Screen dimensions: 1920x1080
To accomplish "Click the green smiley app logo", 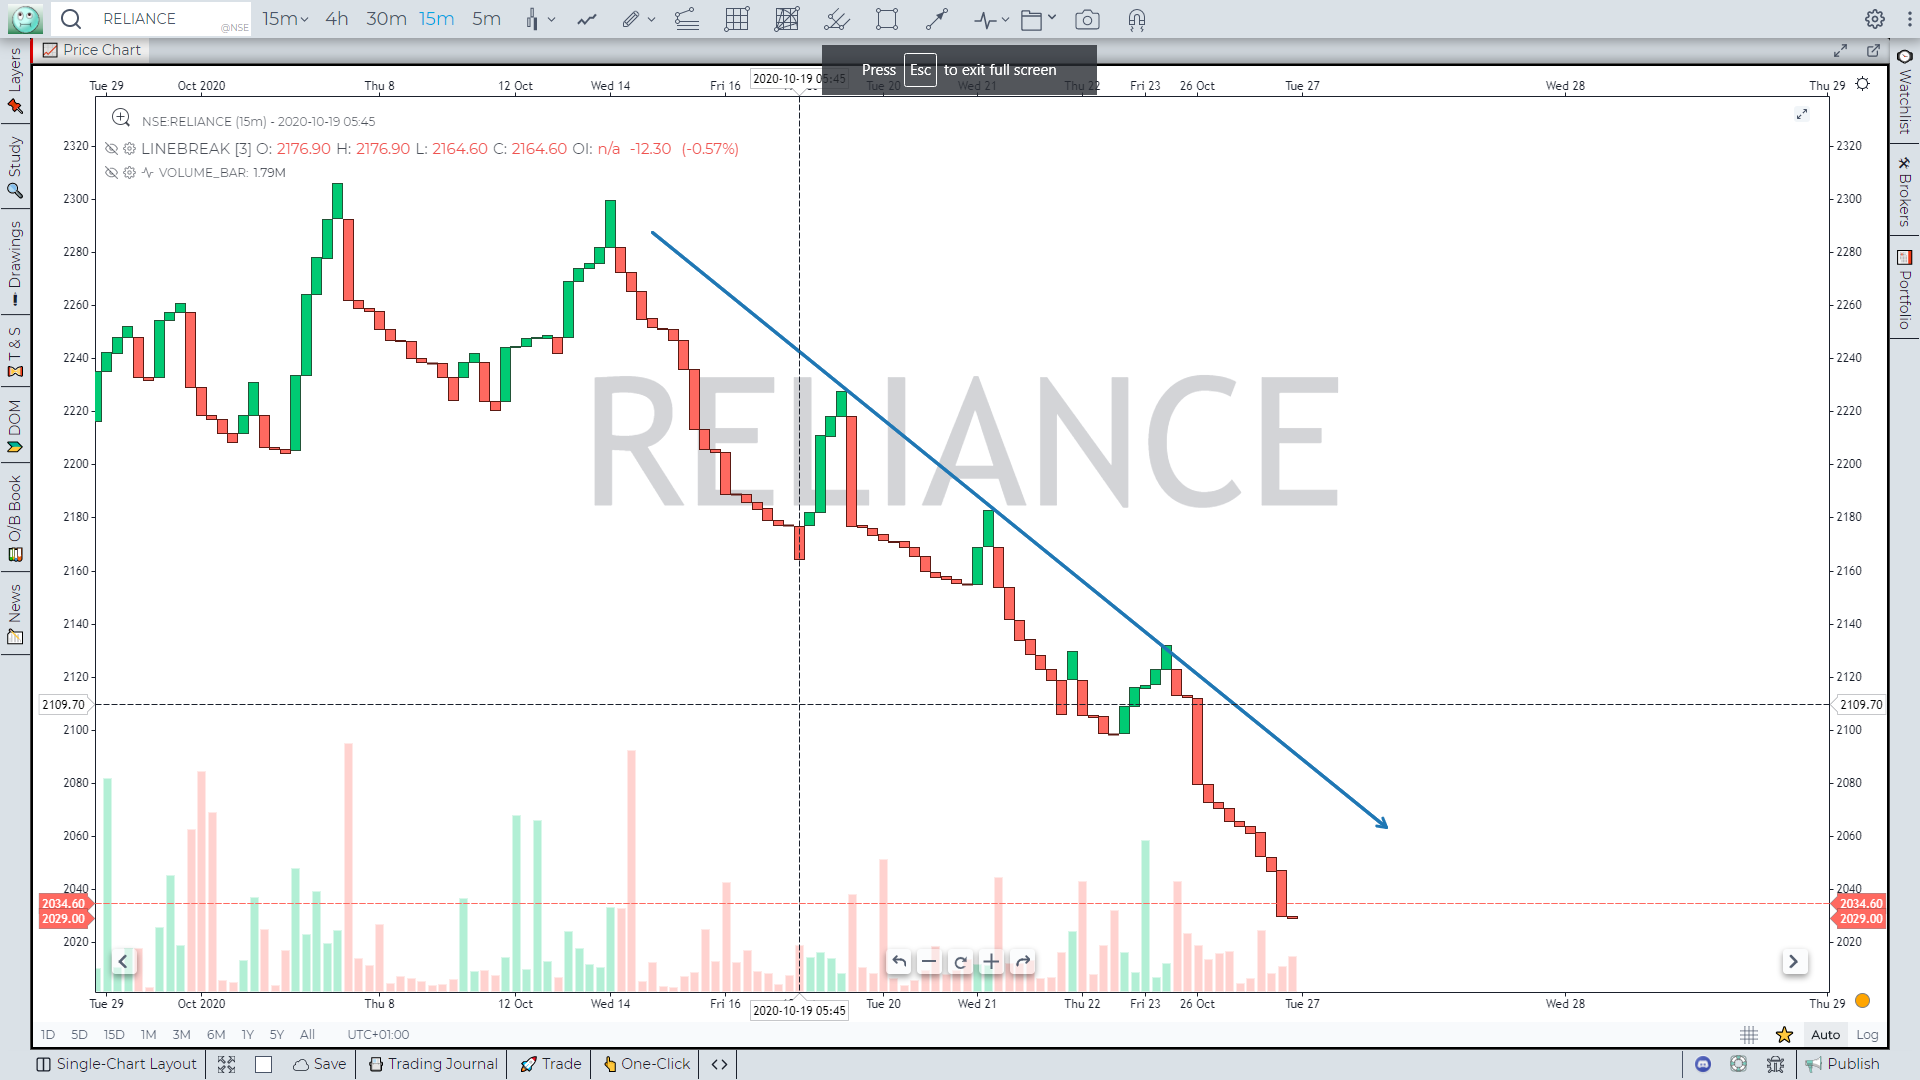I will tap(25, 19).
